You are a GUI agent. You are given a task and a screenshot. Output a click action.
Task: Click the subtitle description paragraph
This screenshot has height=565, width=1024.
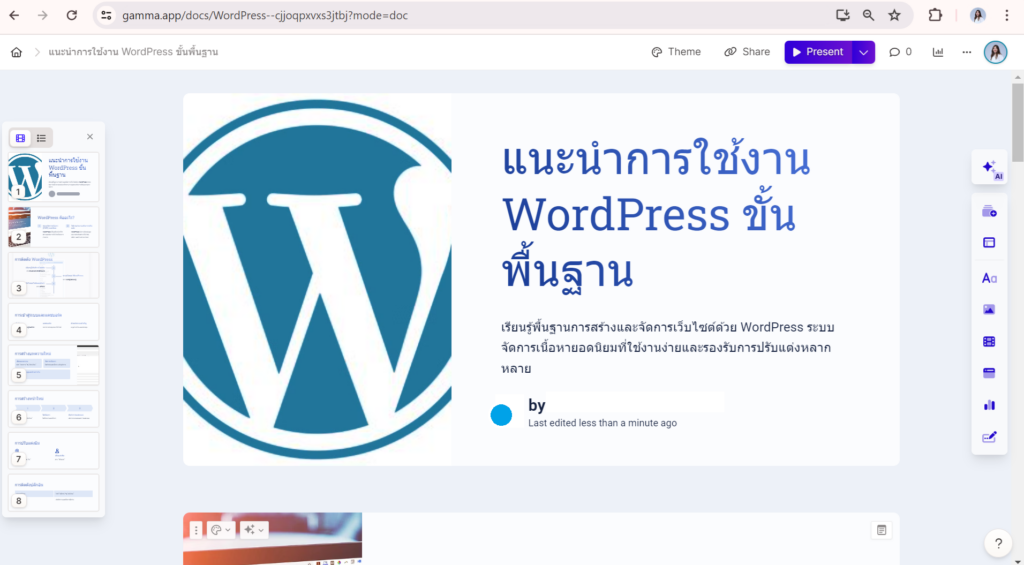(667, 347)
